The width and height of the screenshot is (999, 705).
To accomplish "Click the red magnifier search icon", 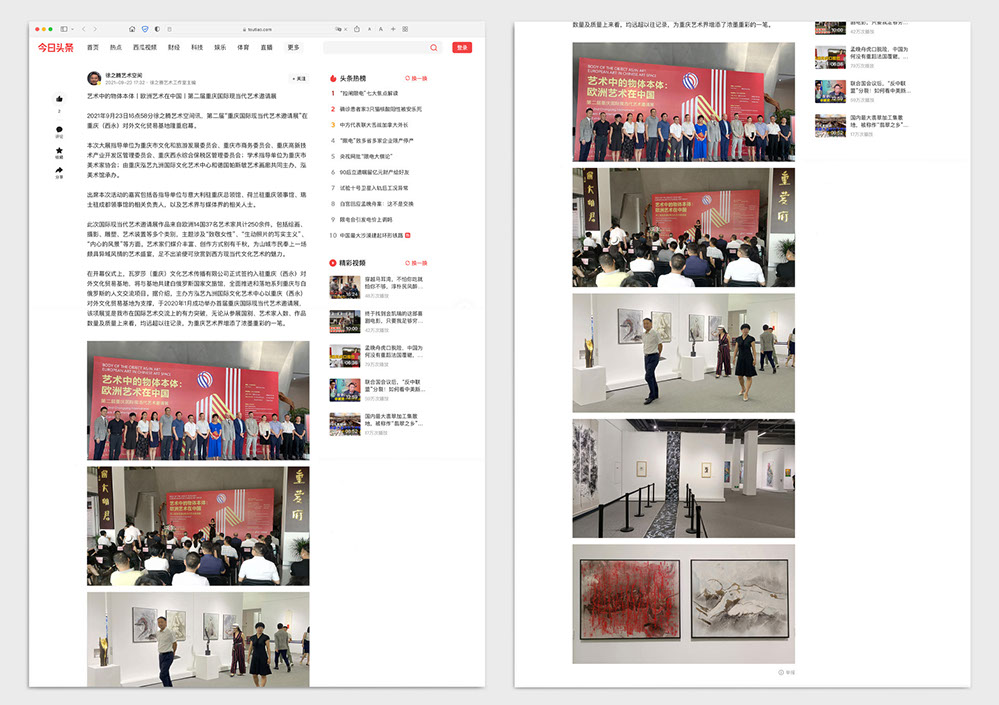I will [x=434, y=48].
